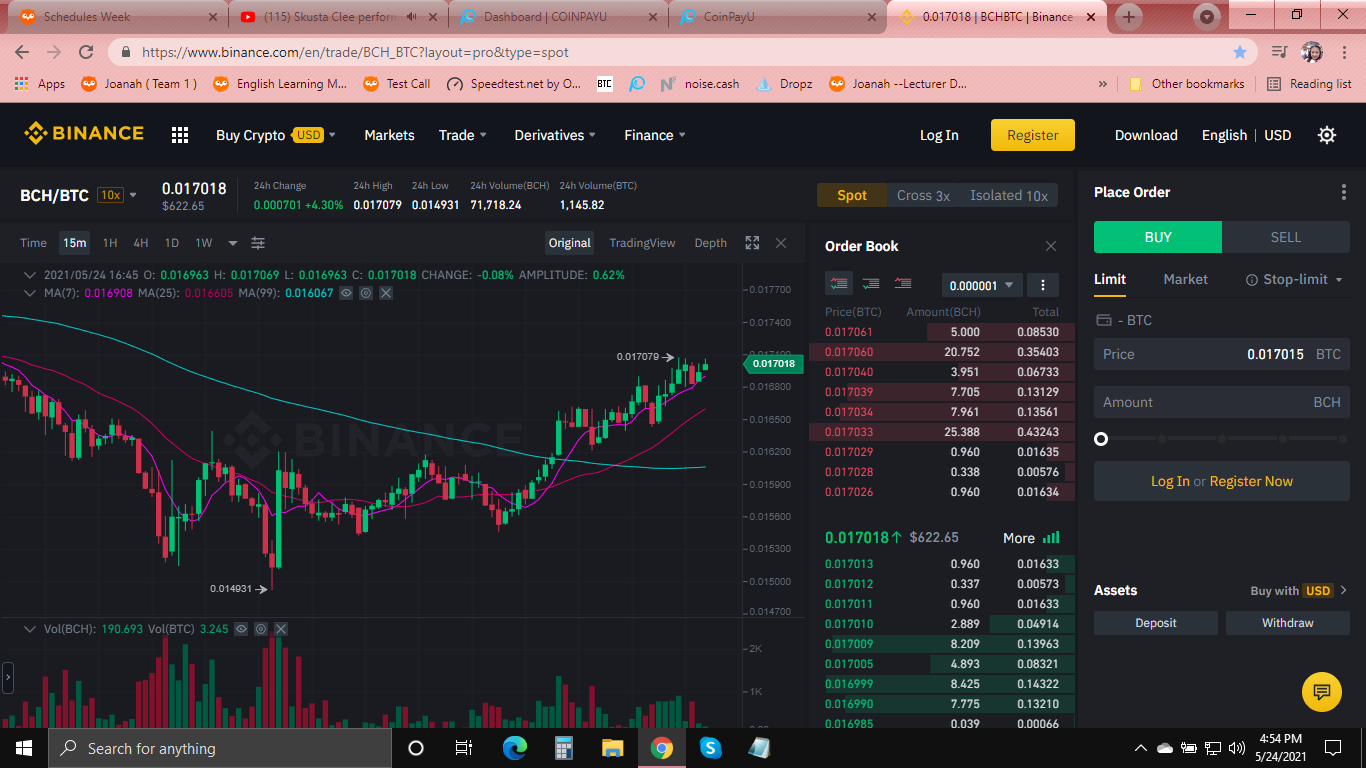
Task: Open Place Order more options menu
Action: (1343, 192)
